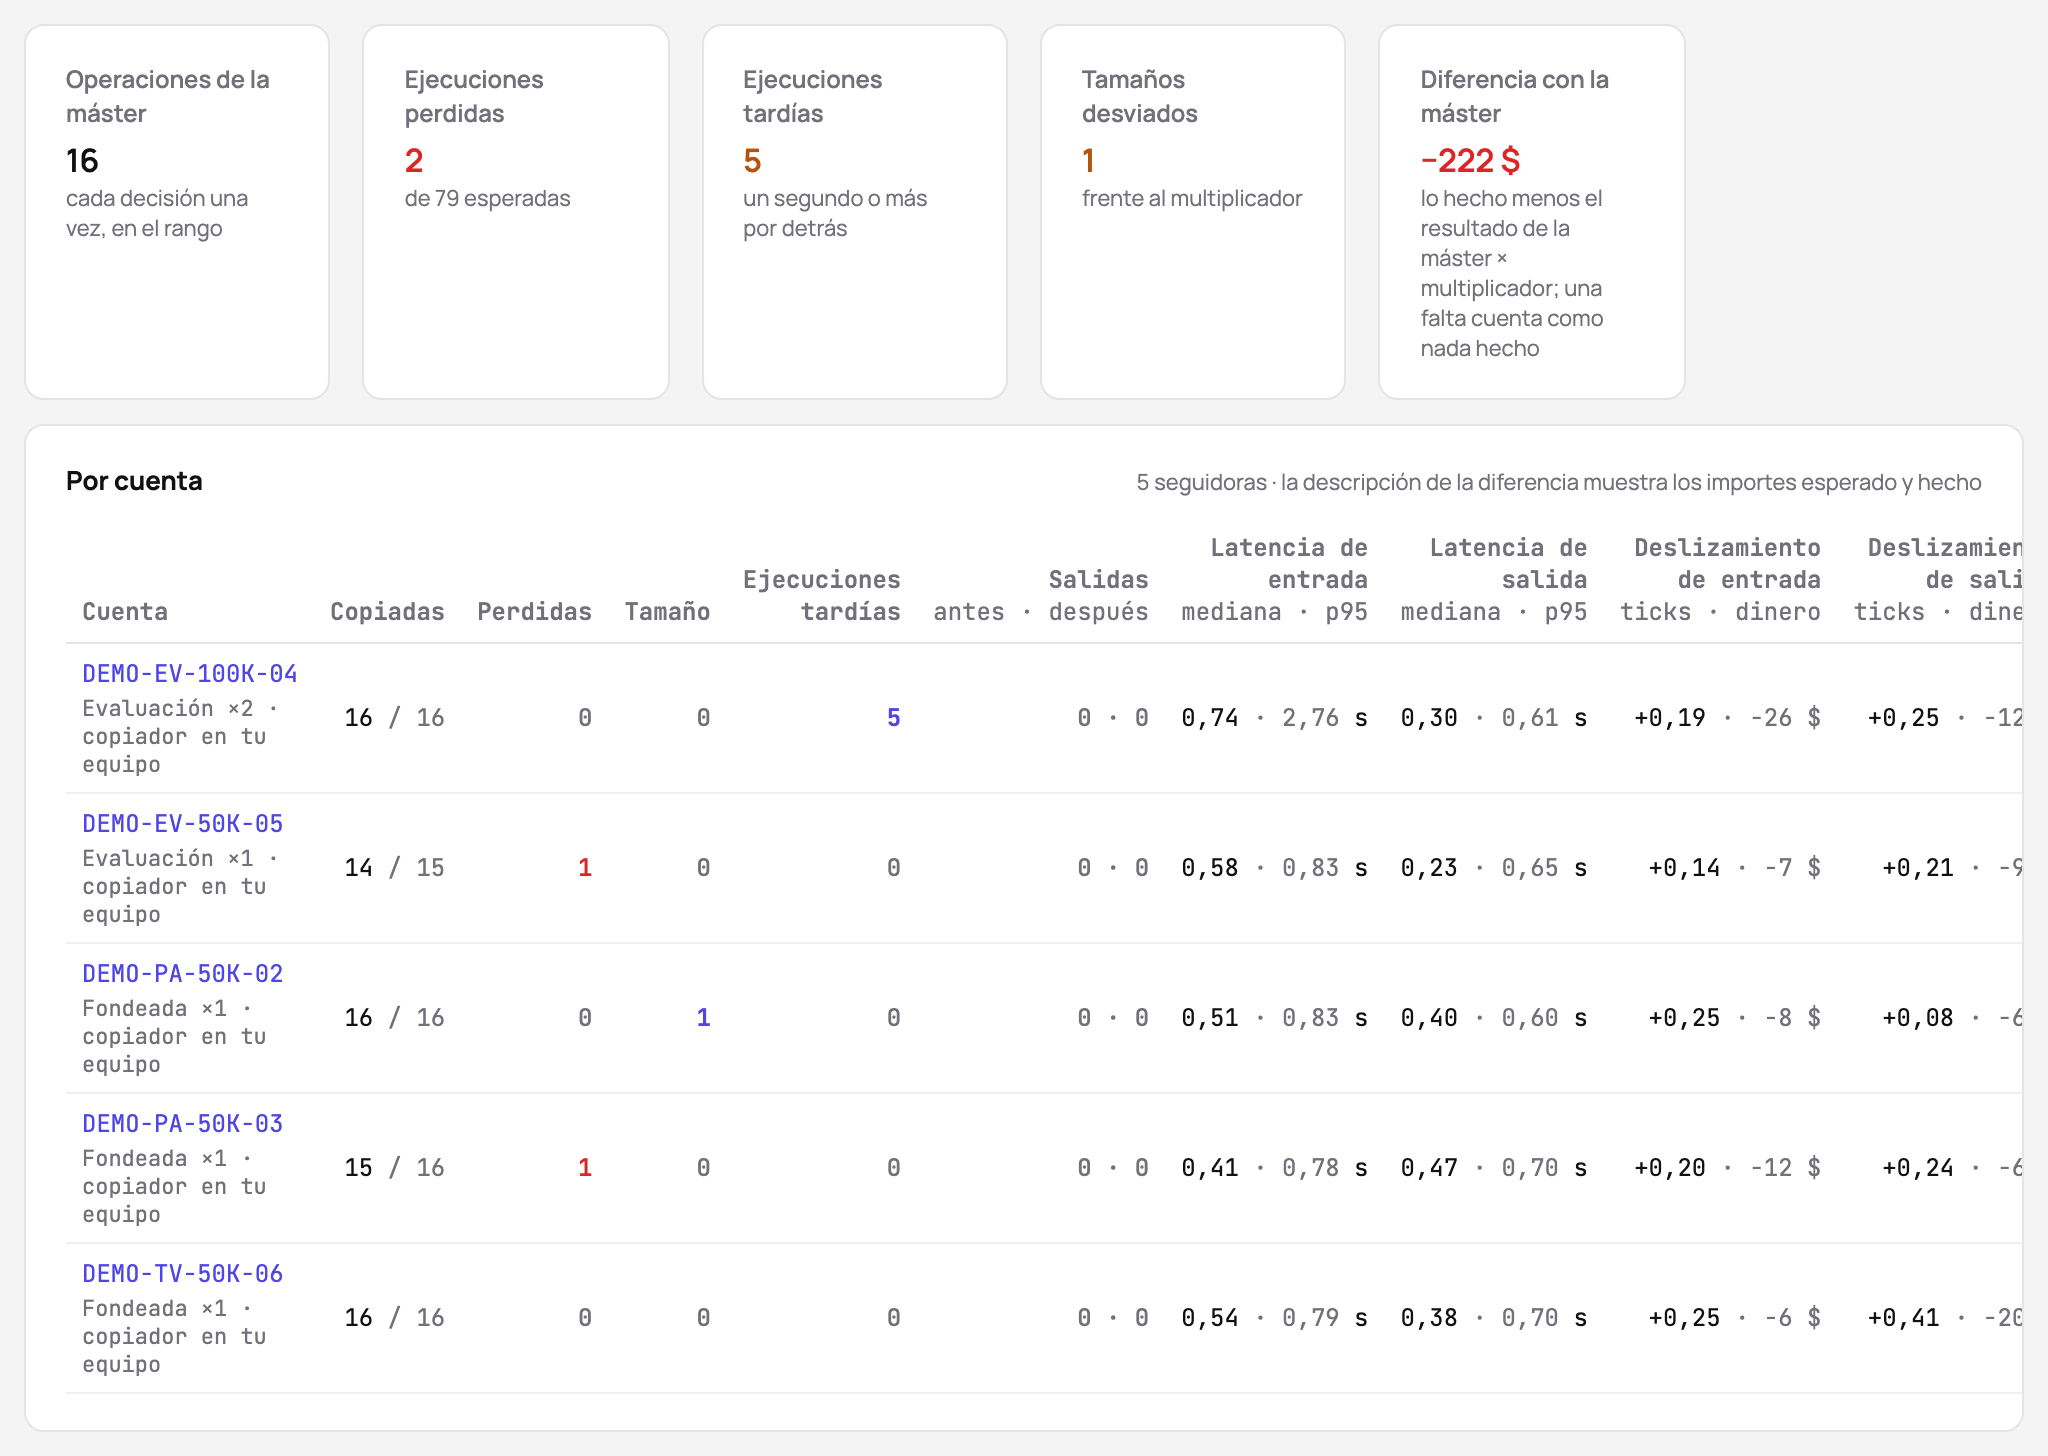Click the Ejecuciones tardías column header

pyautogui.click(x=822, y=596)
